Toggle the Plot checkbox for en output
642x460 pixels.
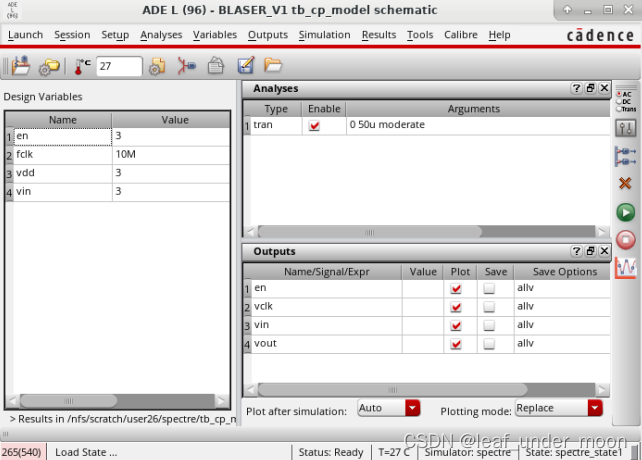click(x=456, y=288)
